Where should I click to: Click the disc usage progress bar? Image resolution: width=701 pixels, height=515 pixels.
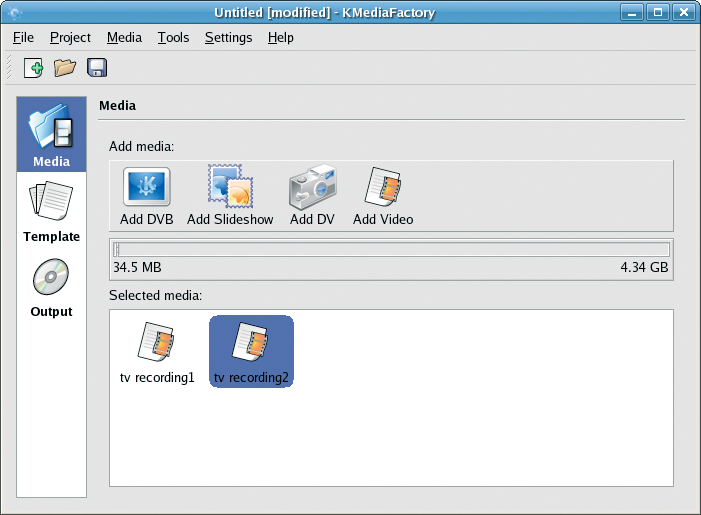(391, 249)
